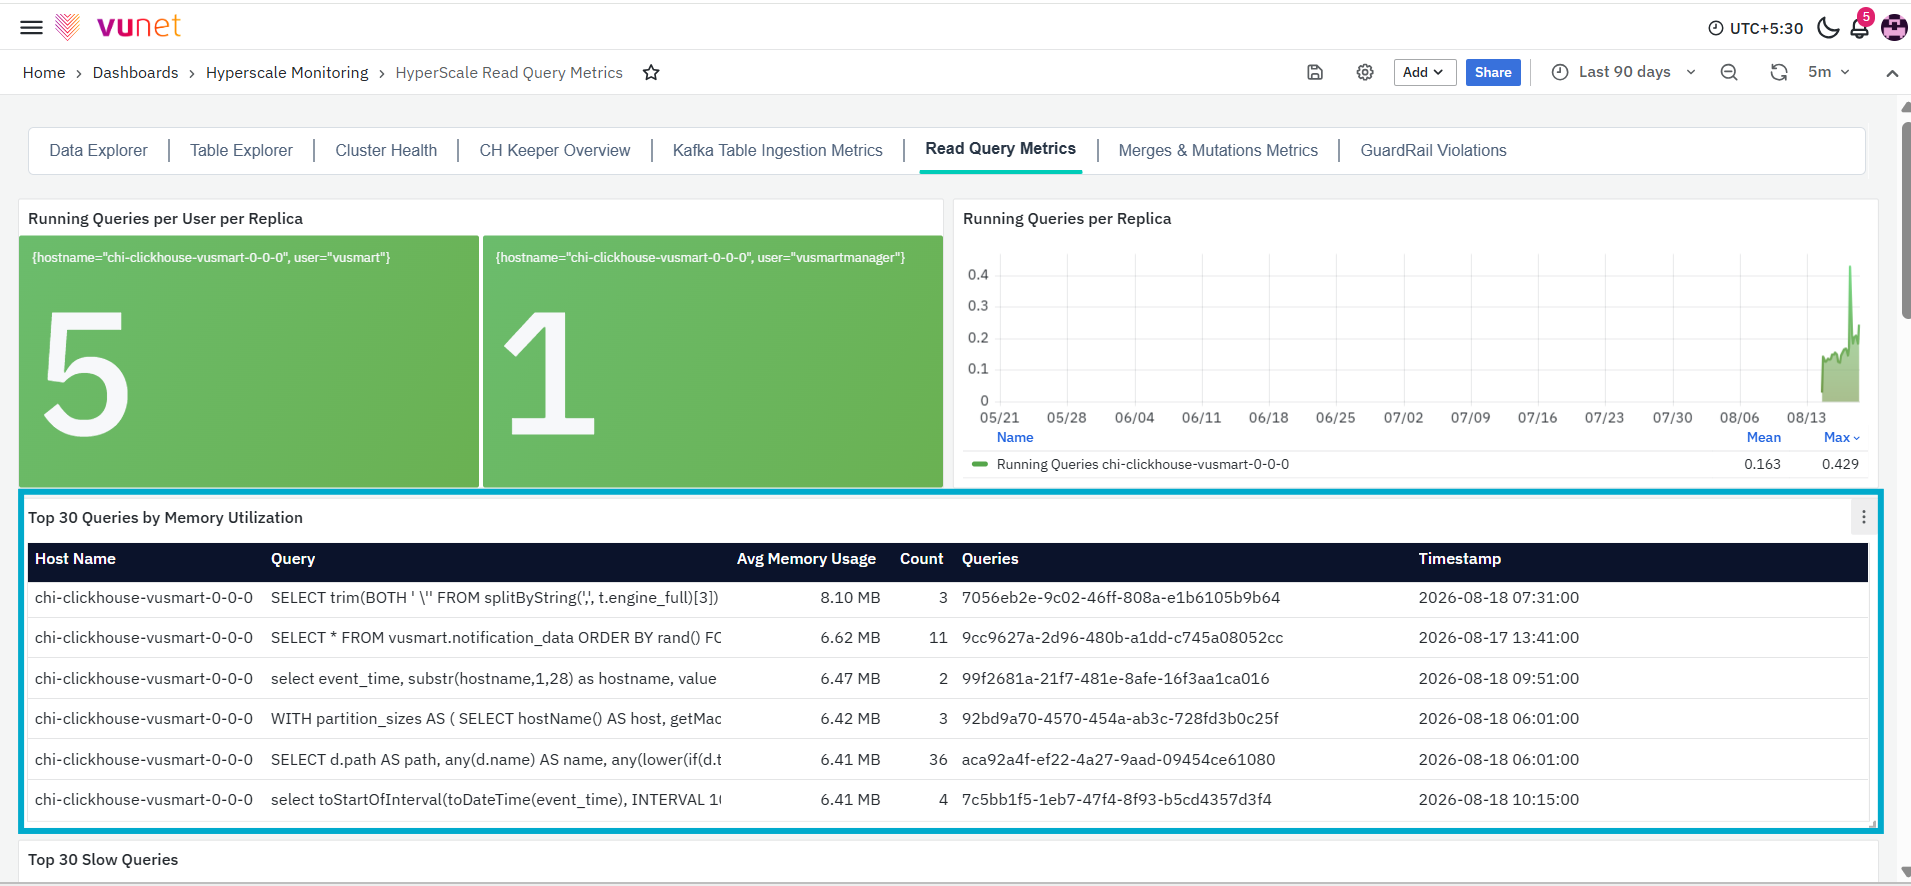
Task: Go to Hyperscale Monitoring breadcrumb
Action: click(x=287, y=72)
